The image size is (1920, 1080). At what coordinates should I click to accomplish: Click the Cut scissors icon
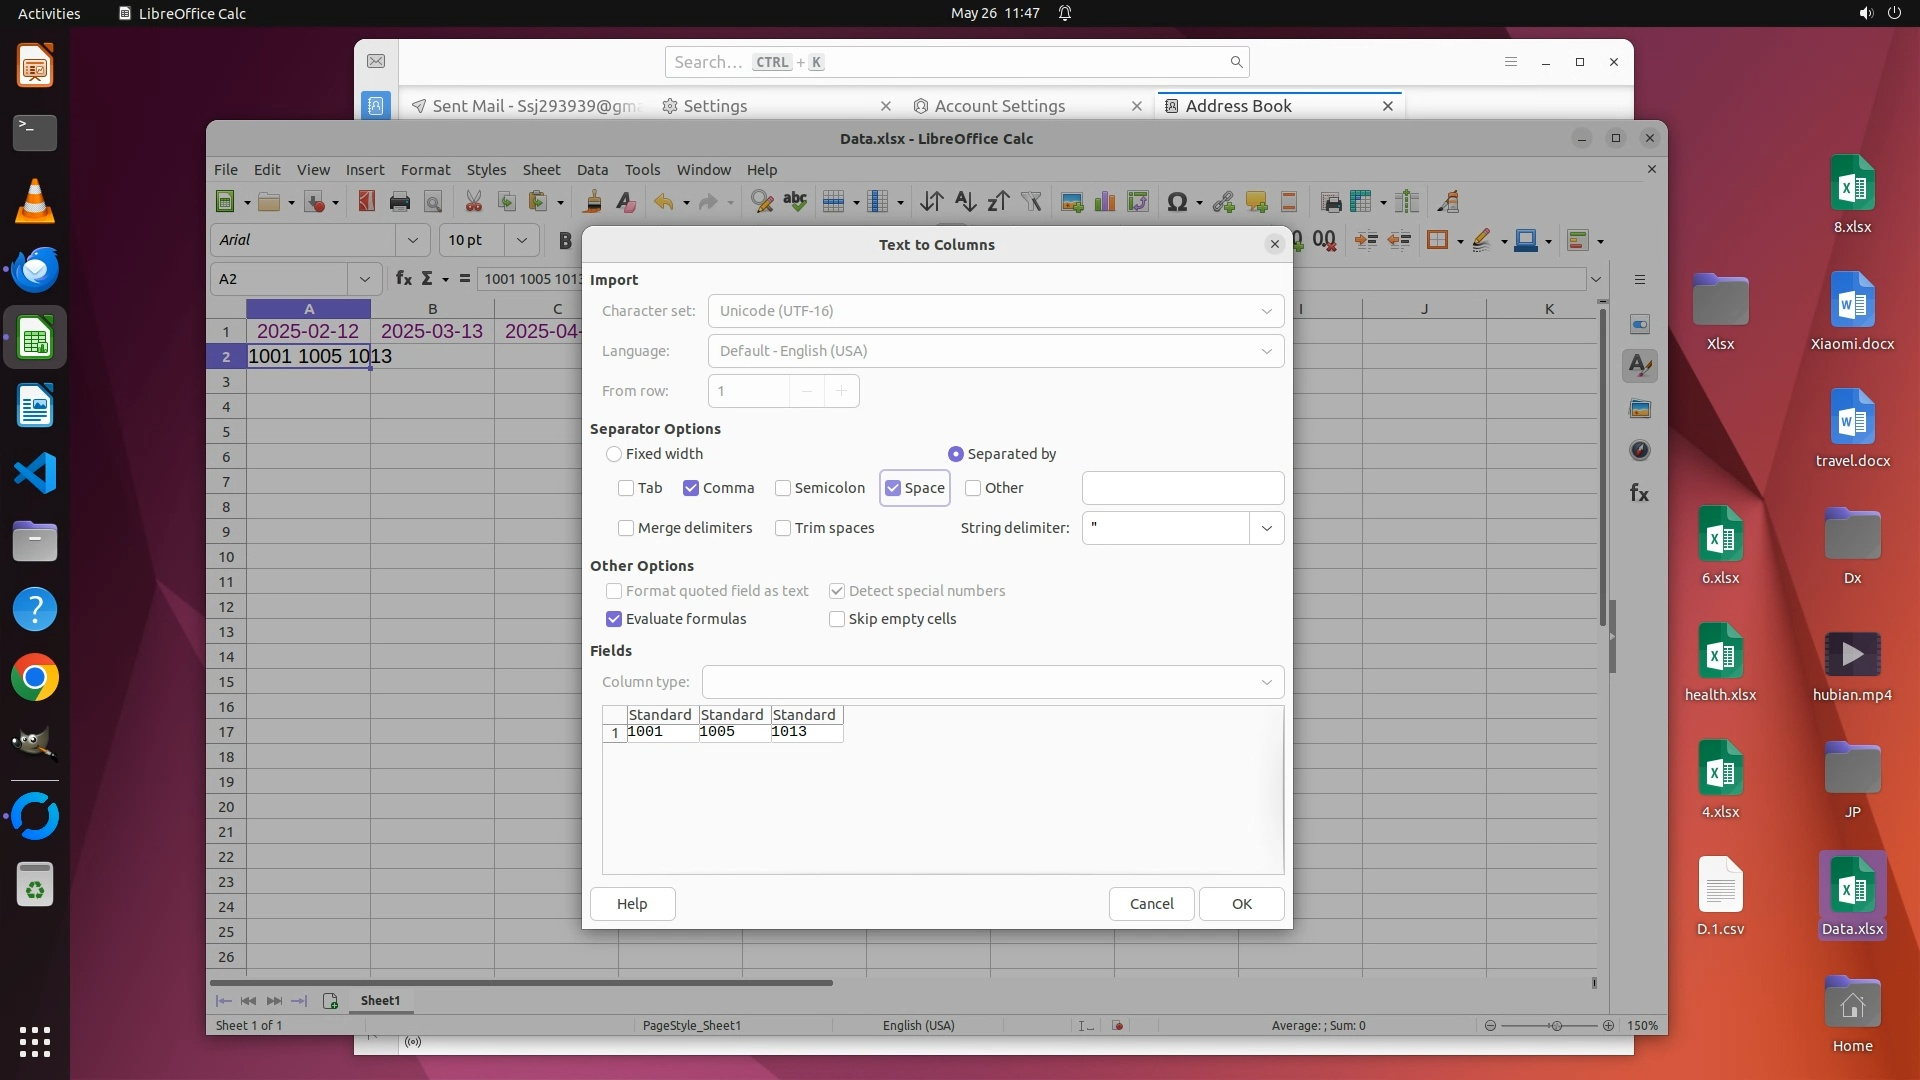tap(473, 202)
